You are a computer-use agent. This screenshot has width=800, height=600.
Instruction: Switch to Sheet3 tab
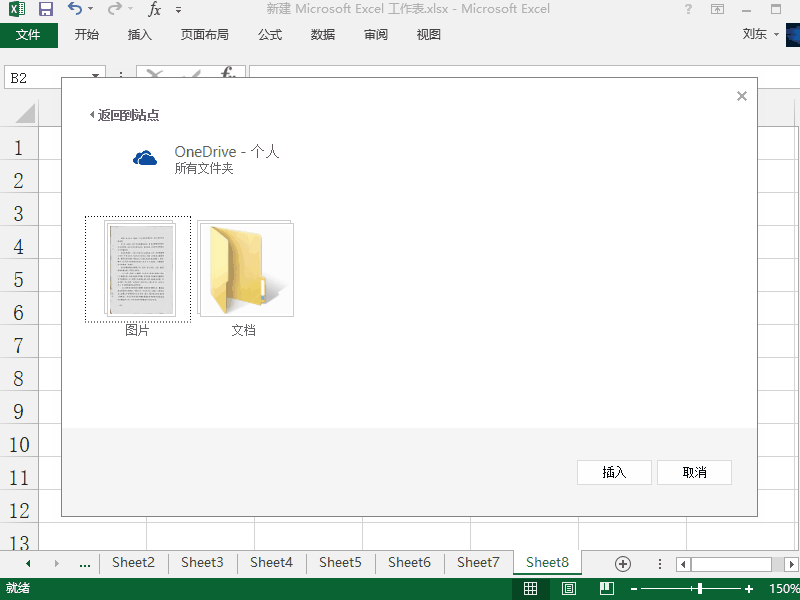[202, 563]
